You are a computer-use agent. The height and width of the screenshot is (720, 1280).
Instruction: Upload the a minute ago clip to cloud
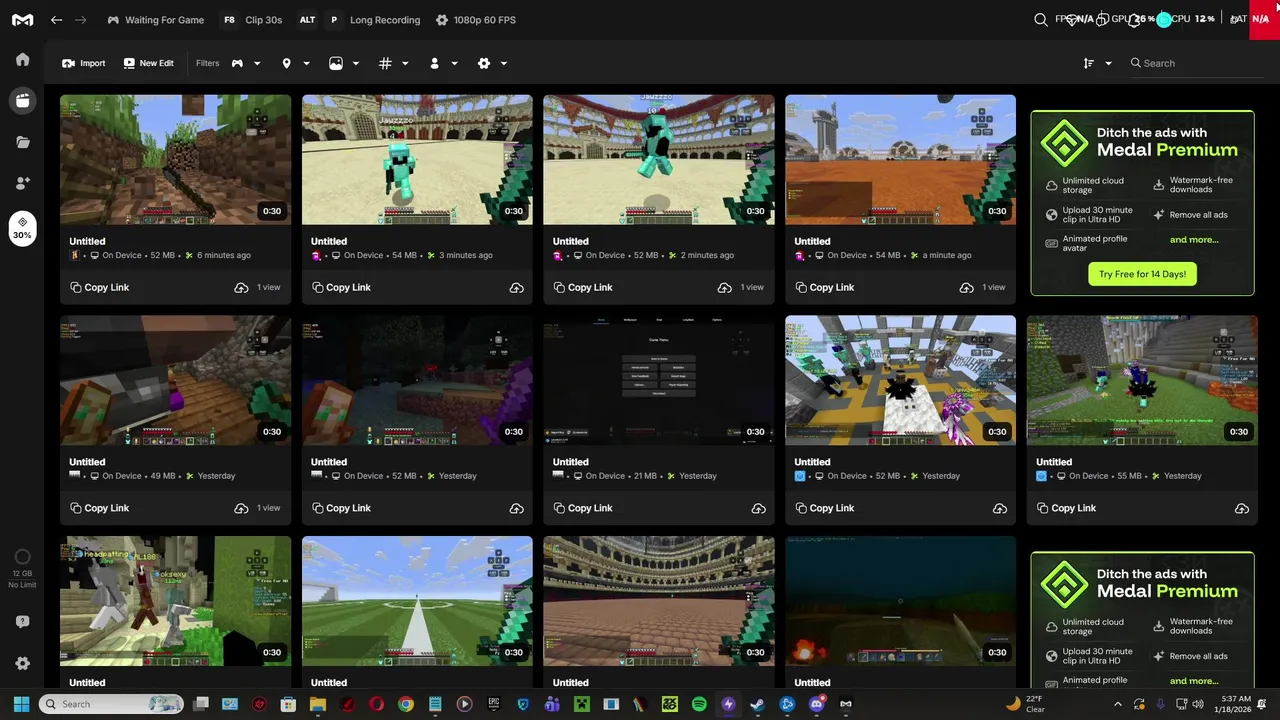pyautogui.click(x=966, y=288)
